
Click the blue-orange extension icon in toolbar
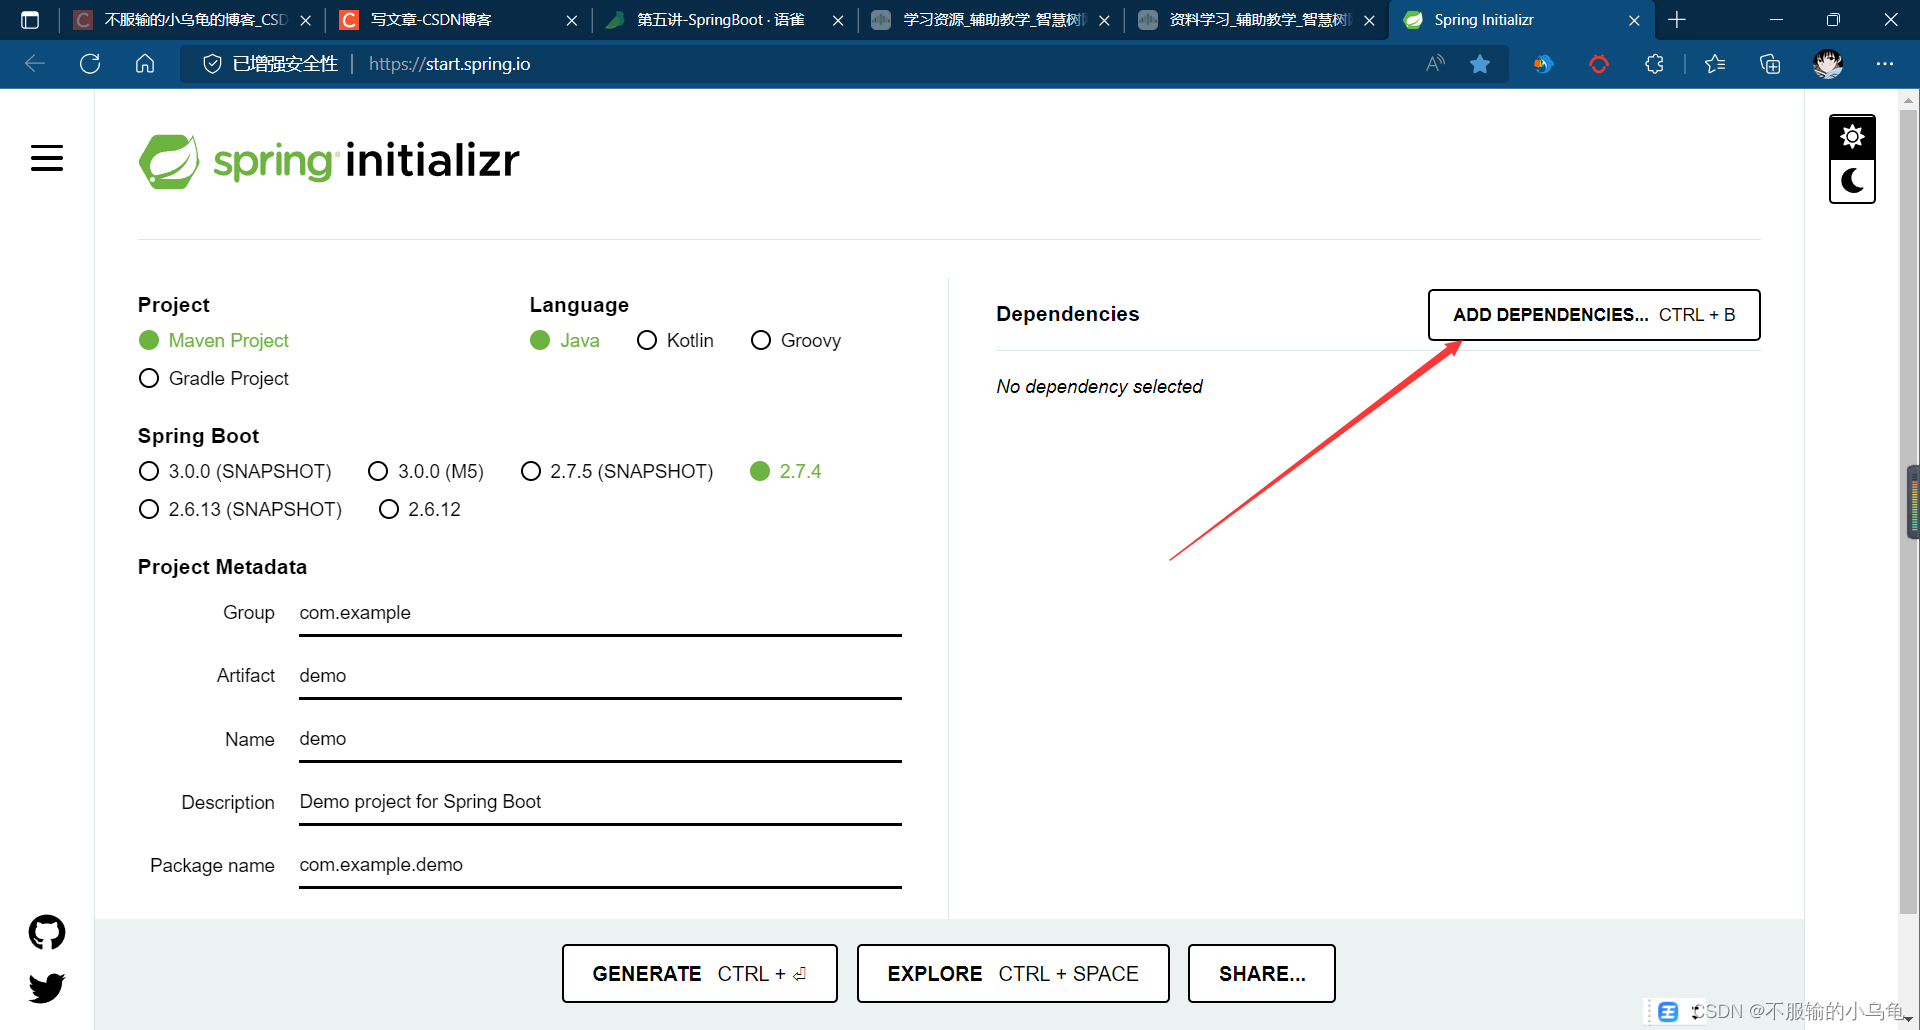1544,64
